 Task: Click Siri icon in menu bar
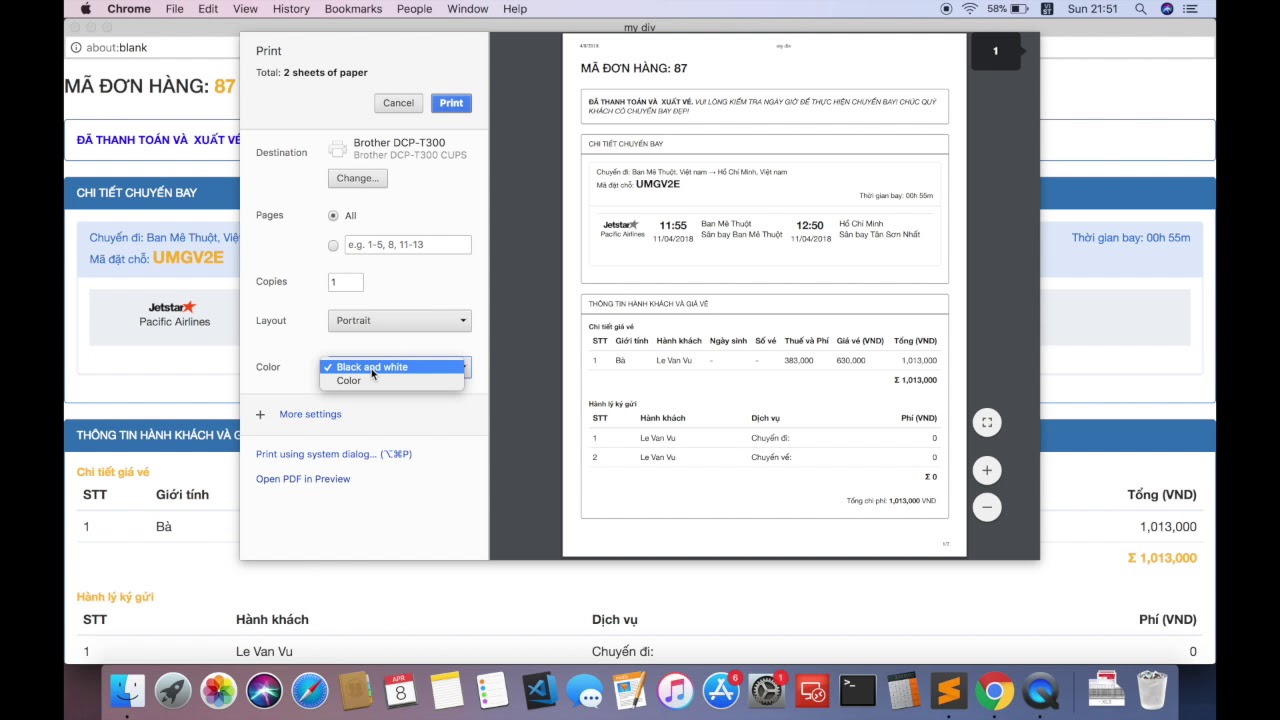click(1166, 9)
